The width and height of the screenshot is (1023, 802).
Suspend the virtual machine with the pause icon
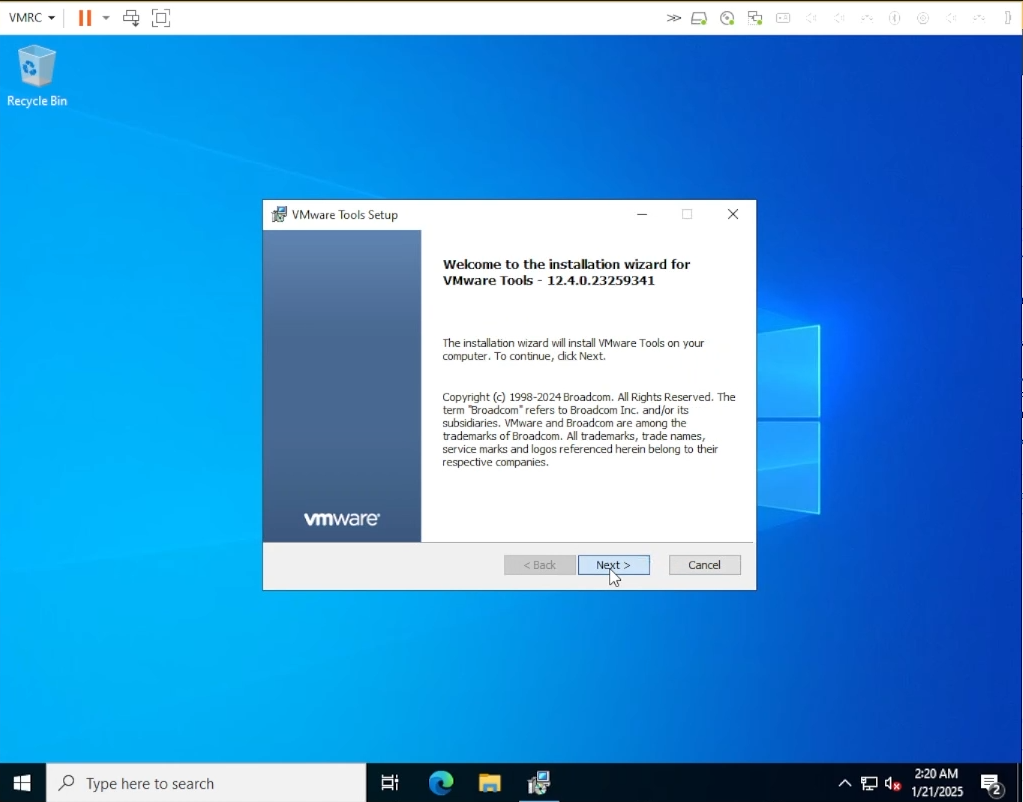coord(84,17)
